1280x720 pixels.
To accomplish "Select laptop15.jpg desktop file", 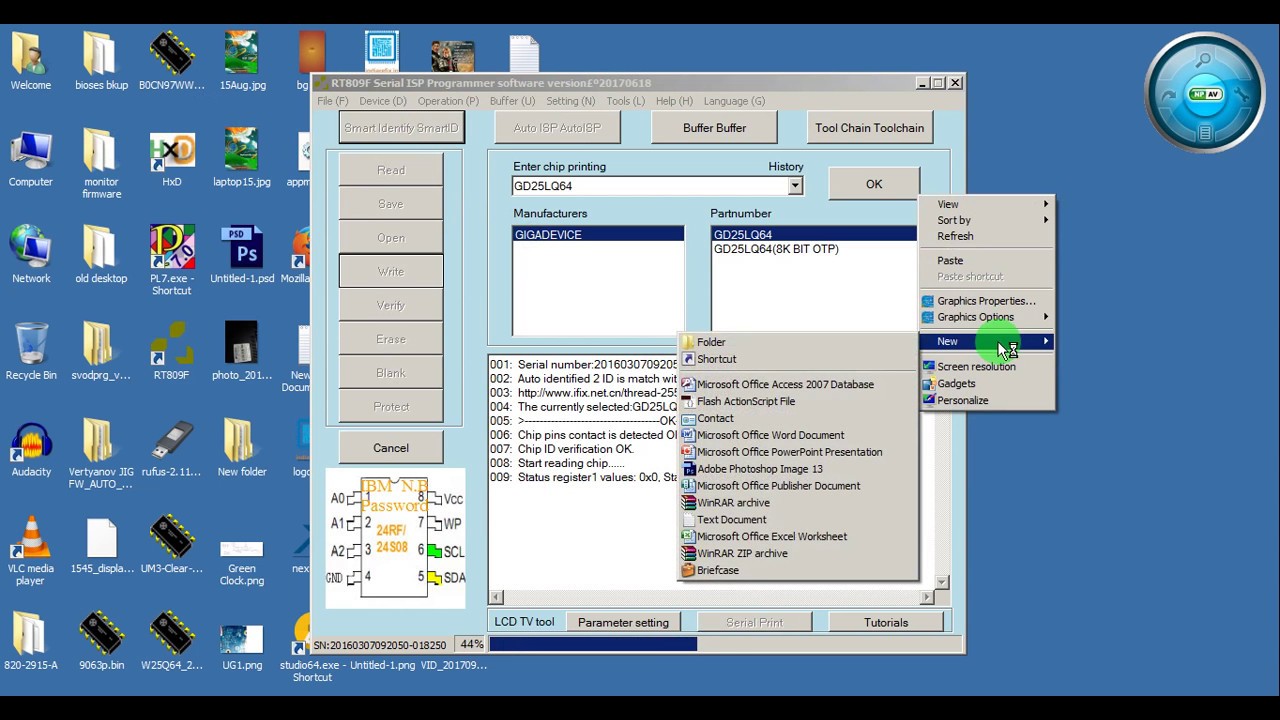I will (x=242, y=157).
